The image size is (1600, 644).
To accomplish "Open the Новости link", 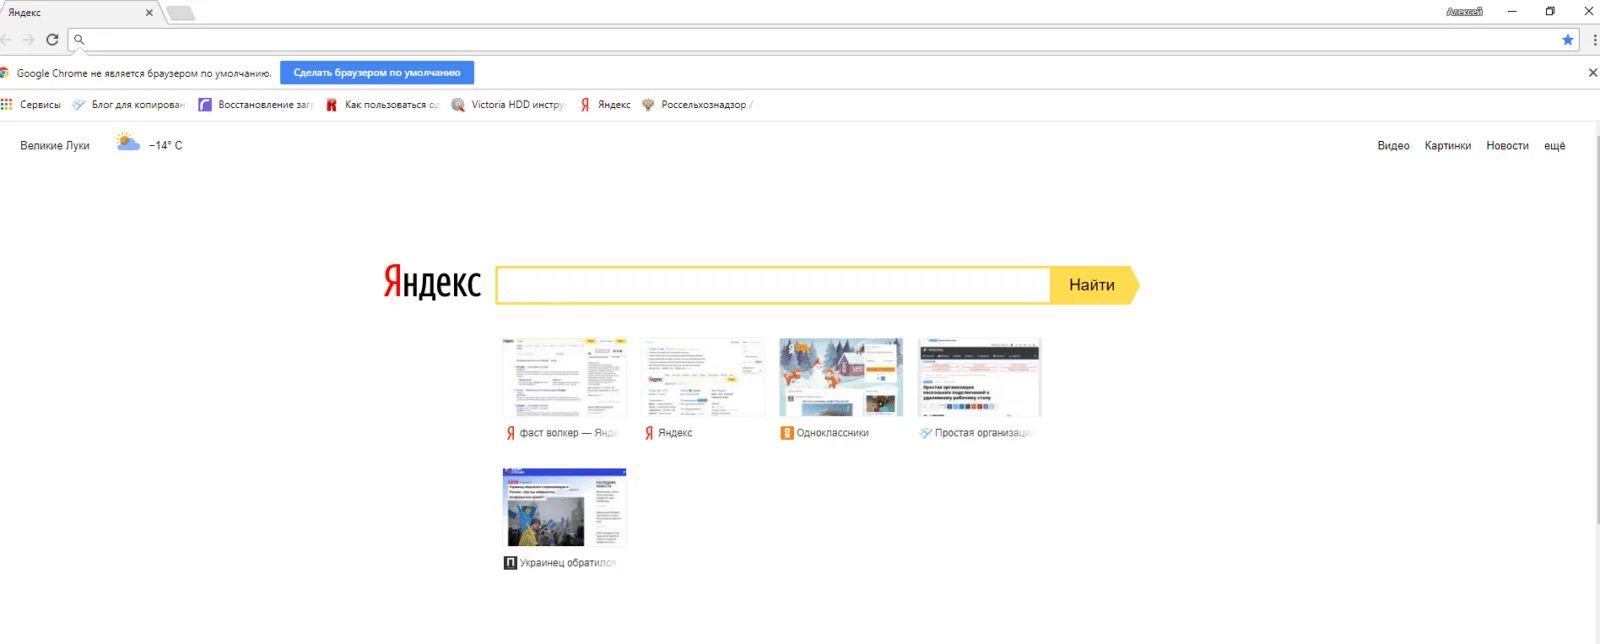I will [1507, 146].
